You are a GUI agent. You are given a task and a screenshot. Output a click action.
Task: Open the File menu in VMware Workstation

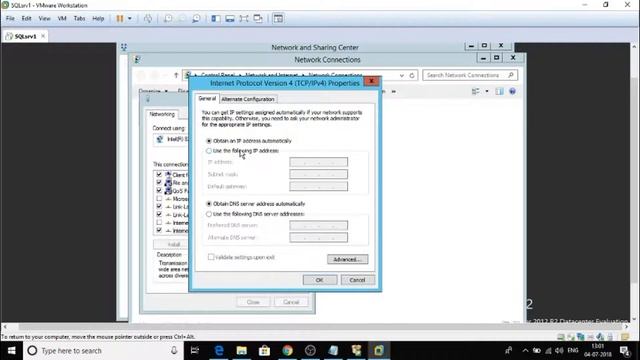point(10,18)
